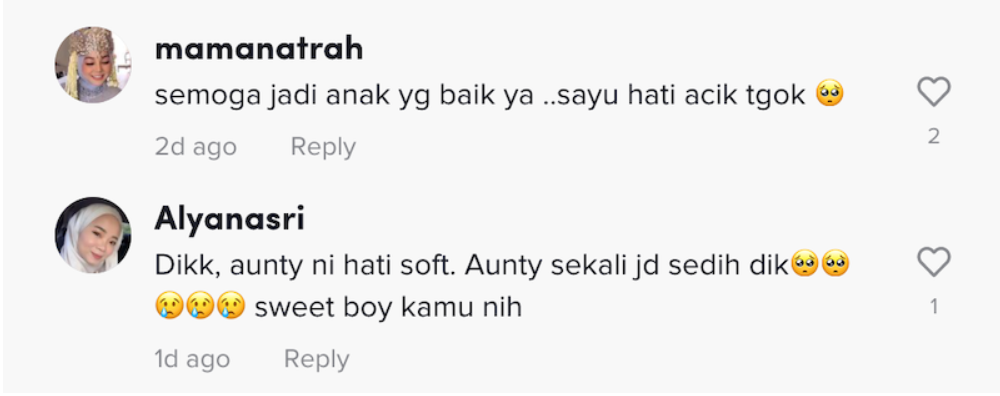Click the text 'Dikk, aunty ni hati soft.'
Image resolution: width=1000 pixels, height=396 pixels.
307,265
